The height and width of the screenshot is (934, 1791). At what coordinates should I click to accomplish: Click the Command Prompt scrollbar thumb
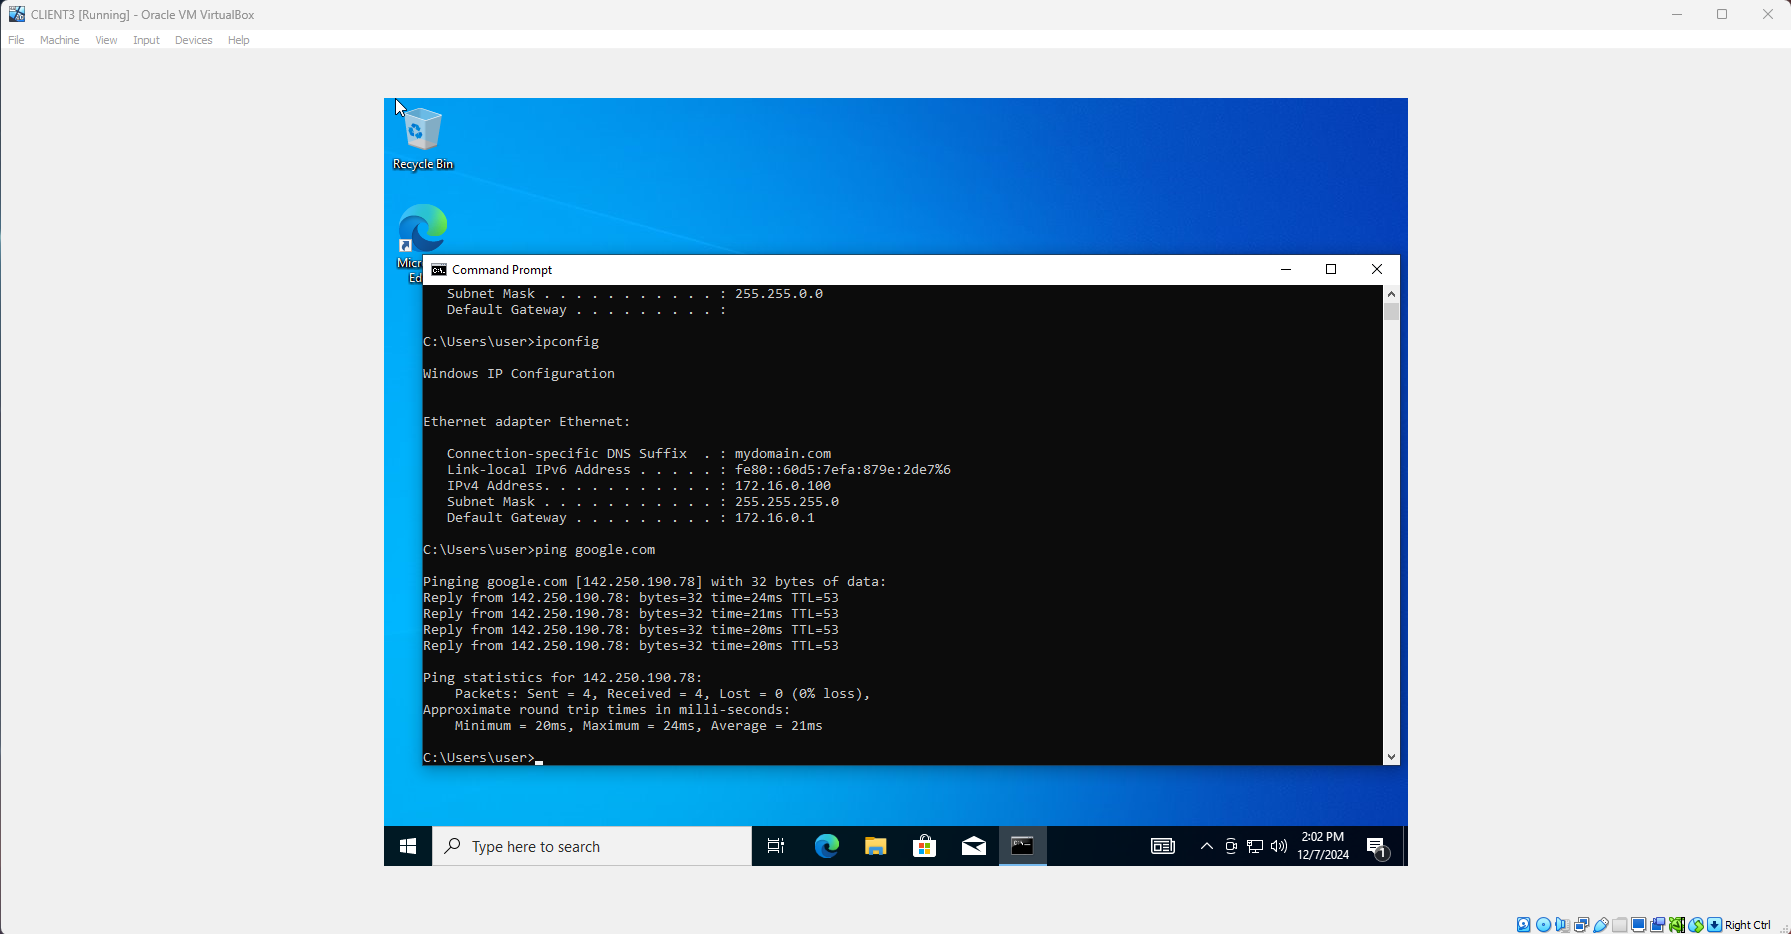point(1391,311)
